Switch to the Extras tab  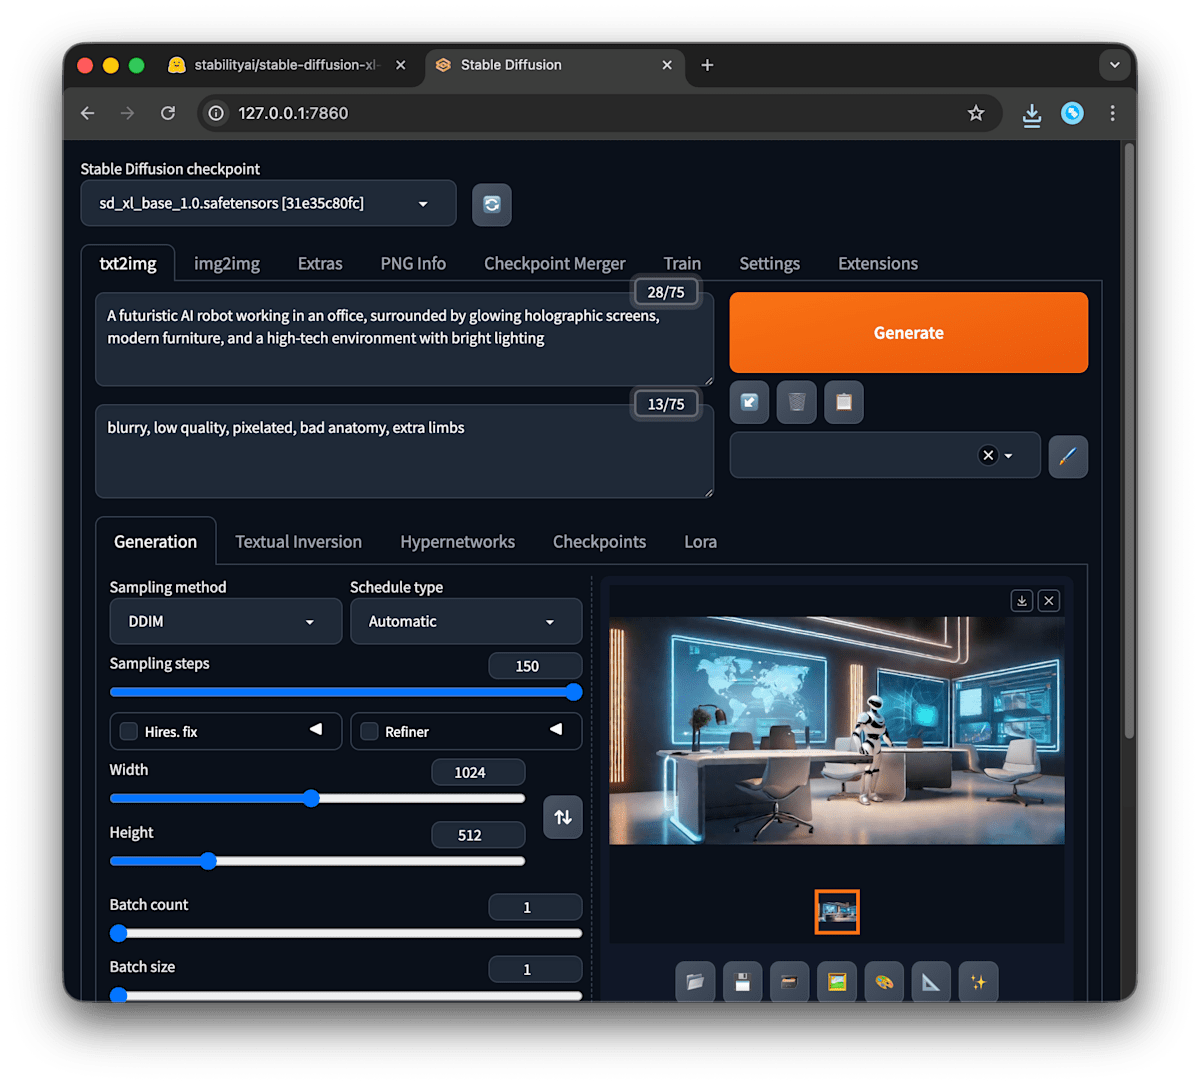pos(320,263)
